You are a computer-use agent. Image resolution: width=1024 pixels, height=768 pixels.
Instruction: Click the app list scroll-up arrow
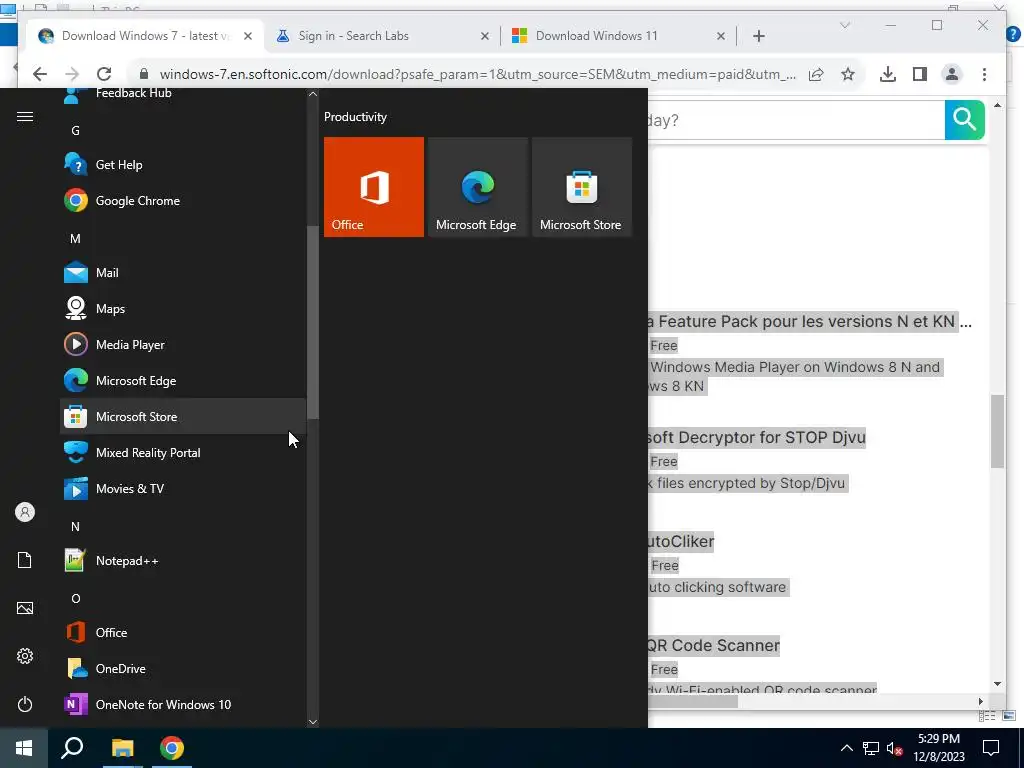tap(313, 94)
